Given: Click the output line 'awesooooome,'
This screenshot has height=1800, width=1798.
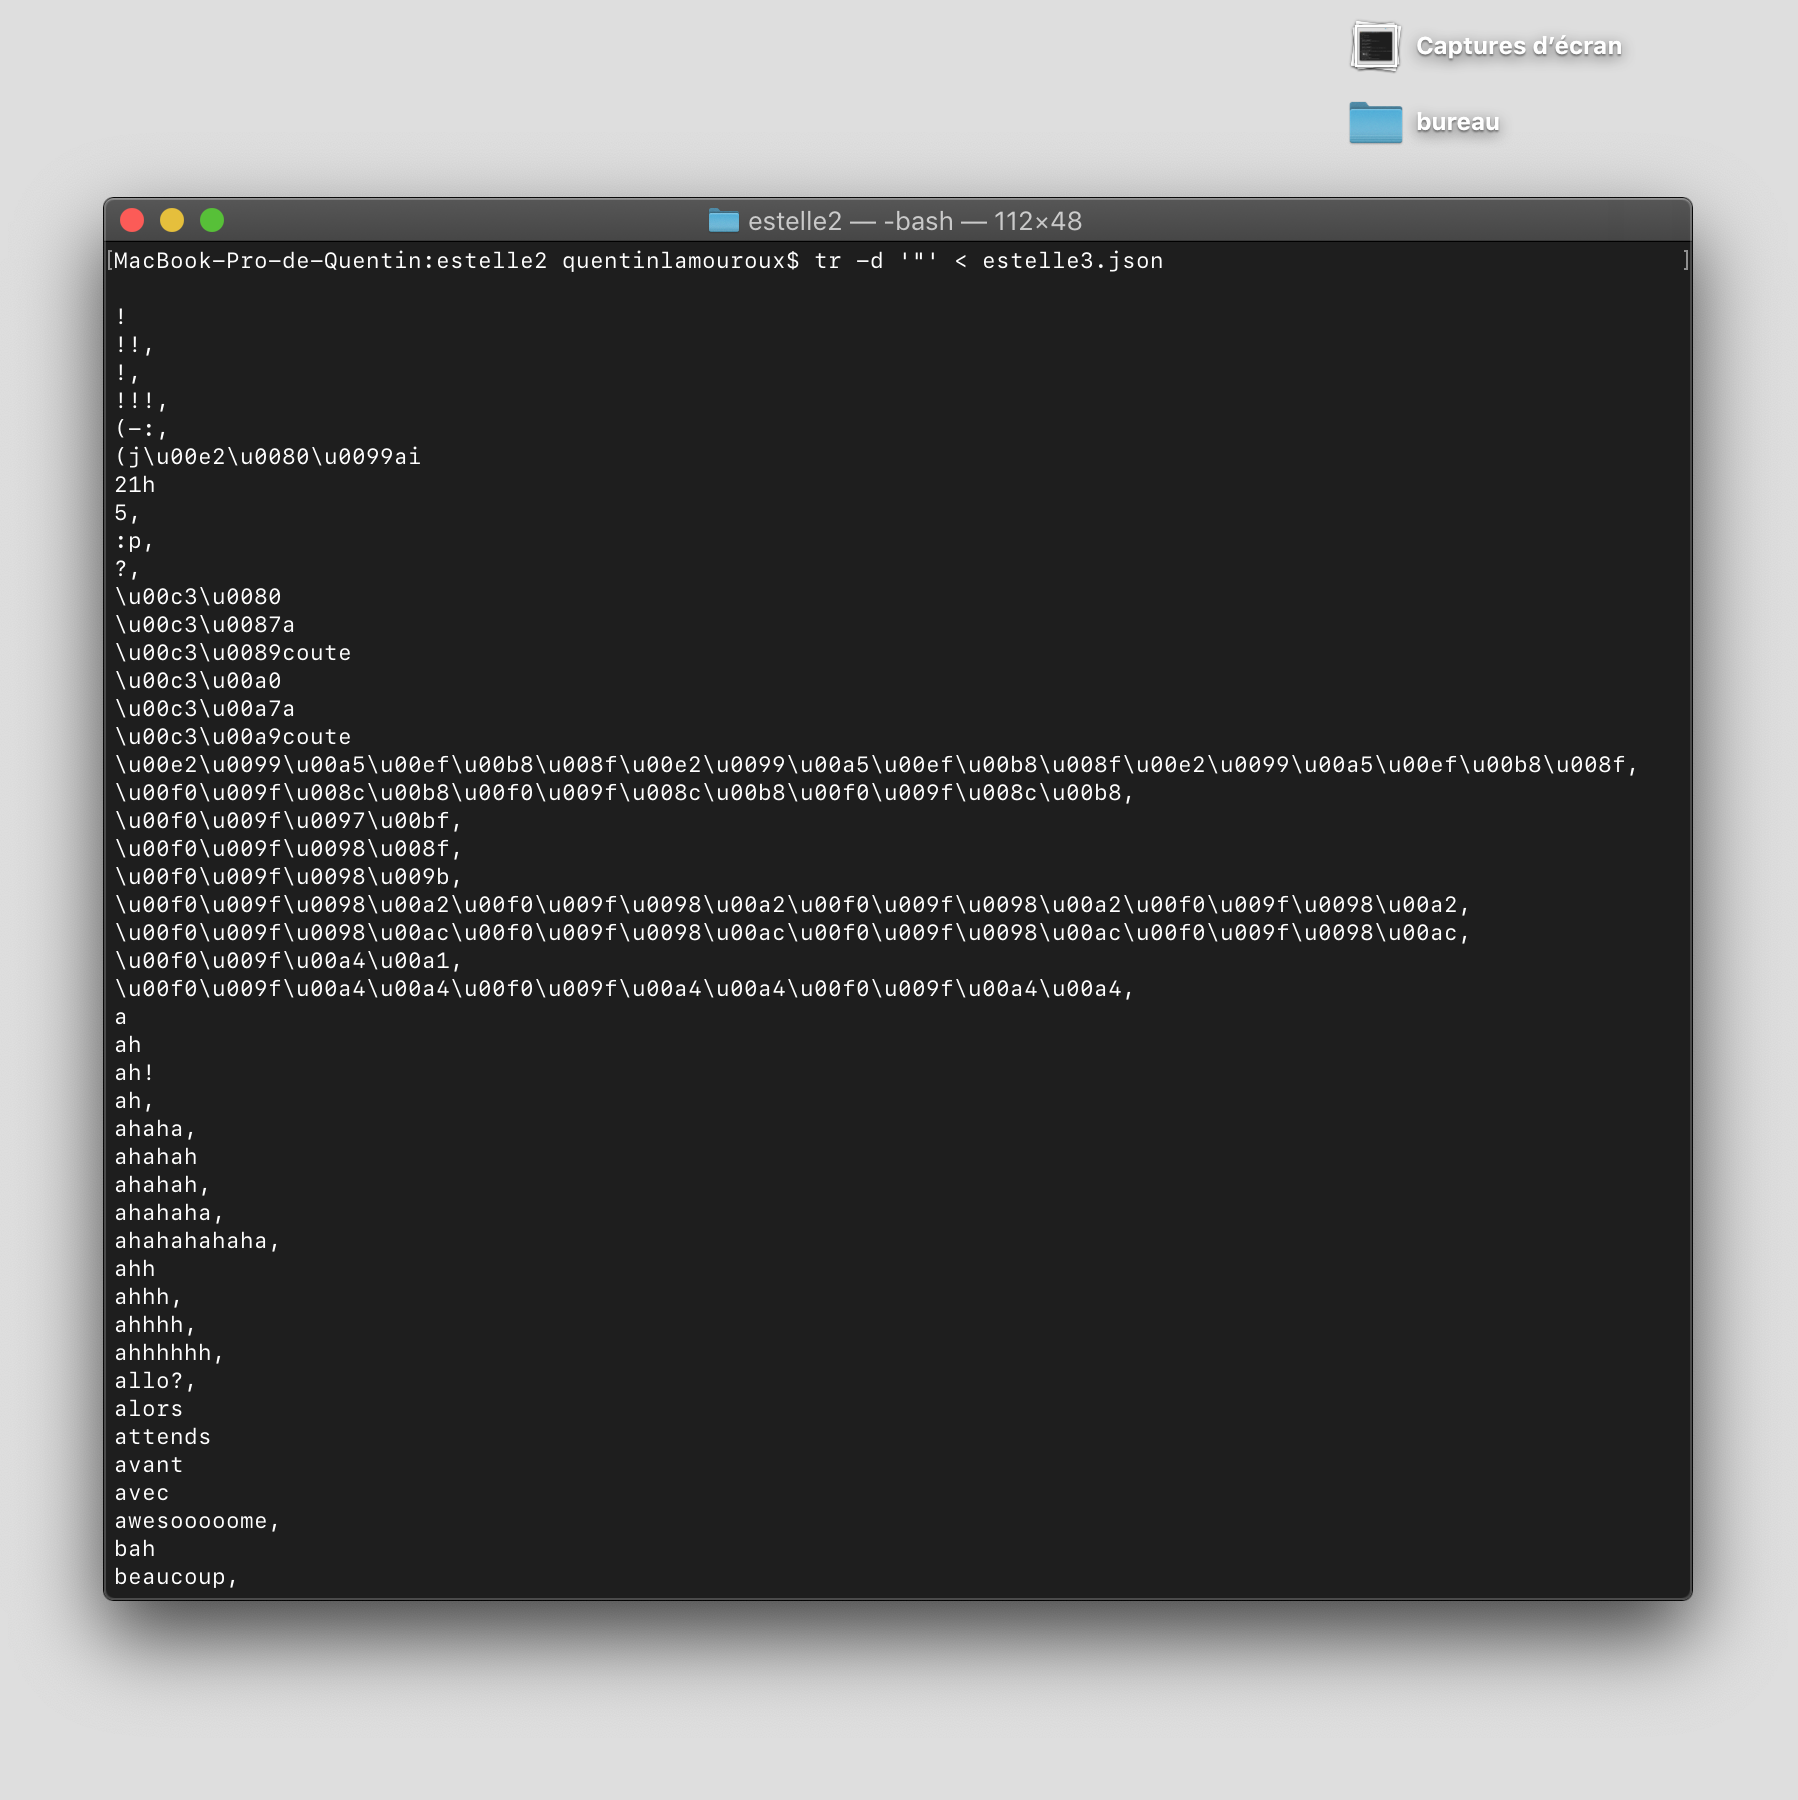Looking at the screenshot, I should [x=197, y=1521].
